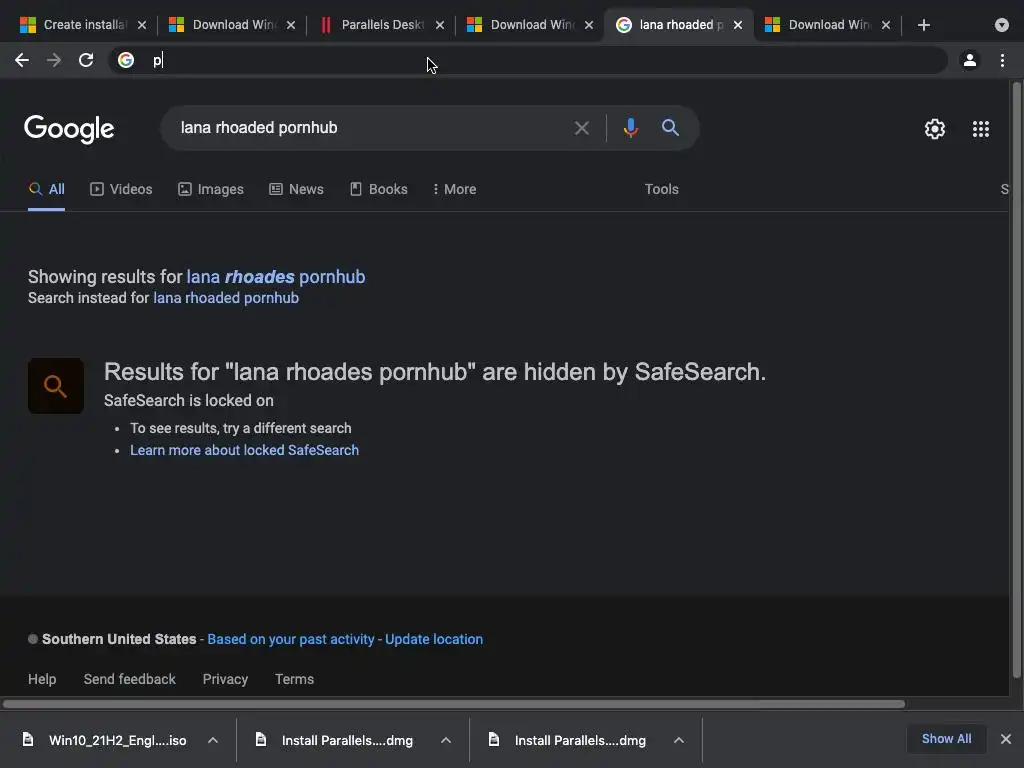Open the Help footer link

[x=42, y=679]
